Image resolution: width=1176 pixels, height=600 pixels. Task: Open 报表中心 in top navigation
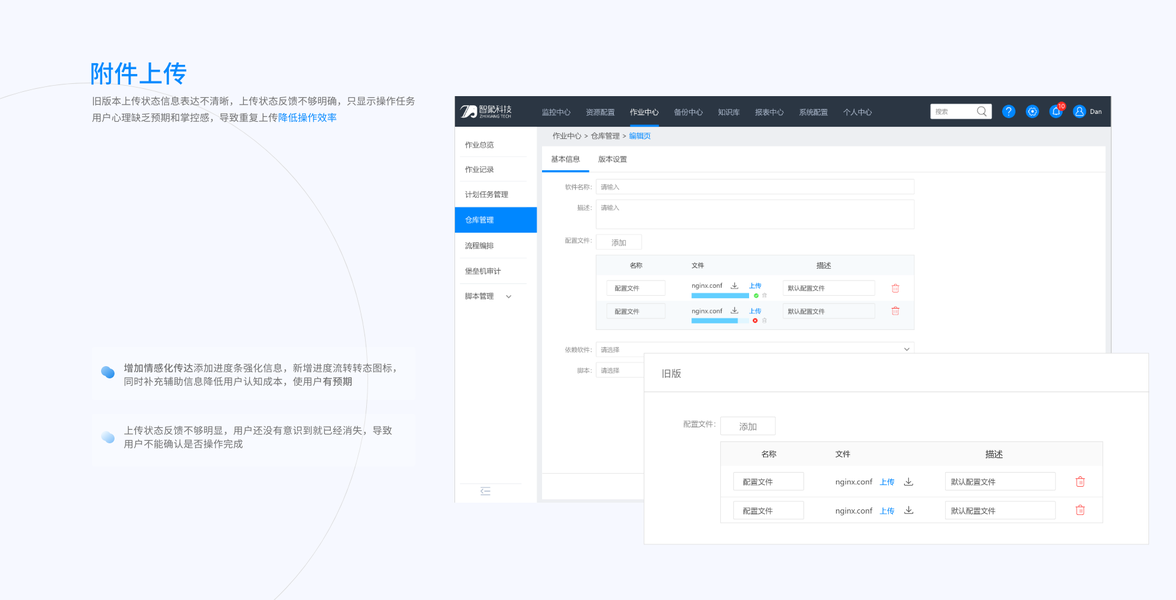pyautogui.click(x=769, y=112)
